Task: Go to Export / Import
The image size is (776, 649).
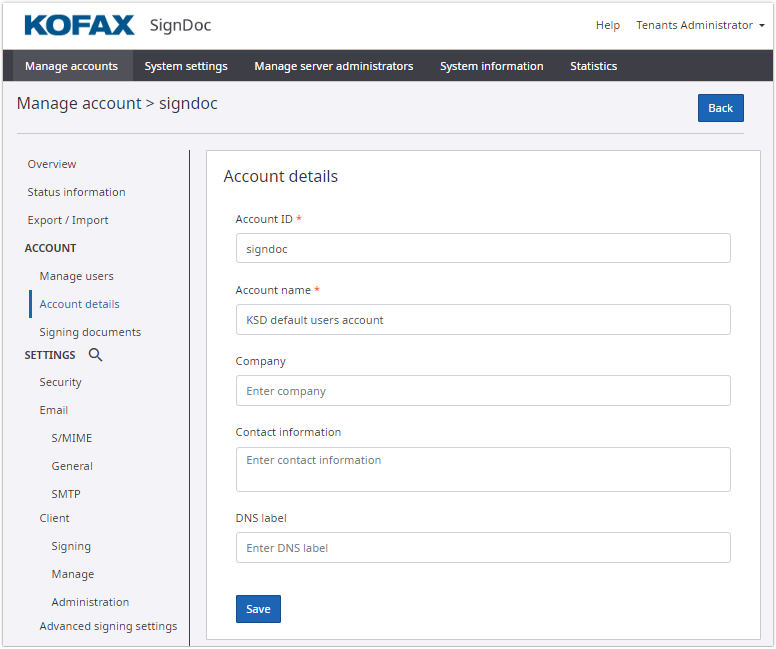Action: coord(68,220)
